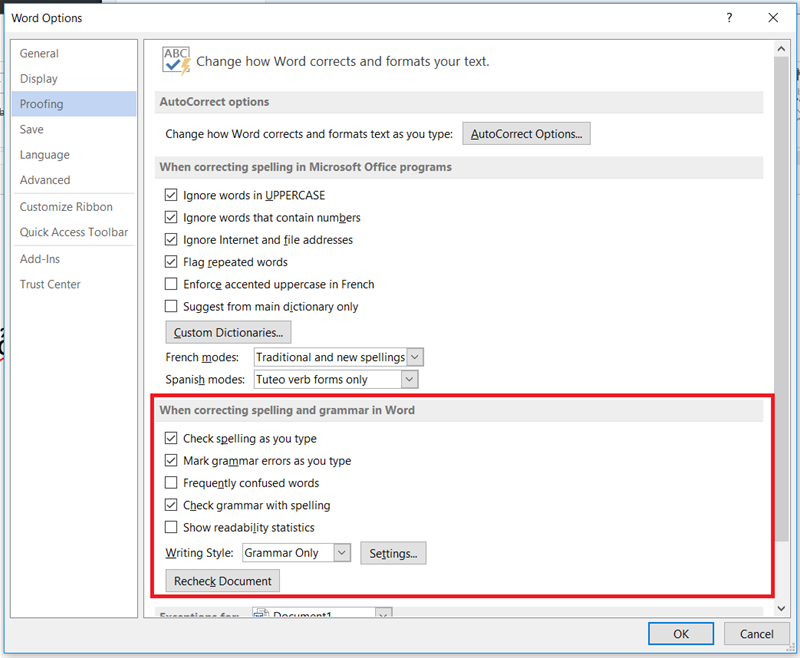Click the scrollbar down arrow
Viewport: 800px width, 658px height.
coord(781,609)
